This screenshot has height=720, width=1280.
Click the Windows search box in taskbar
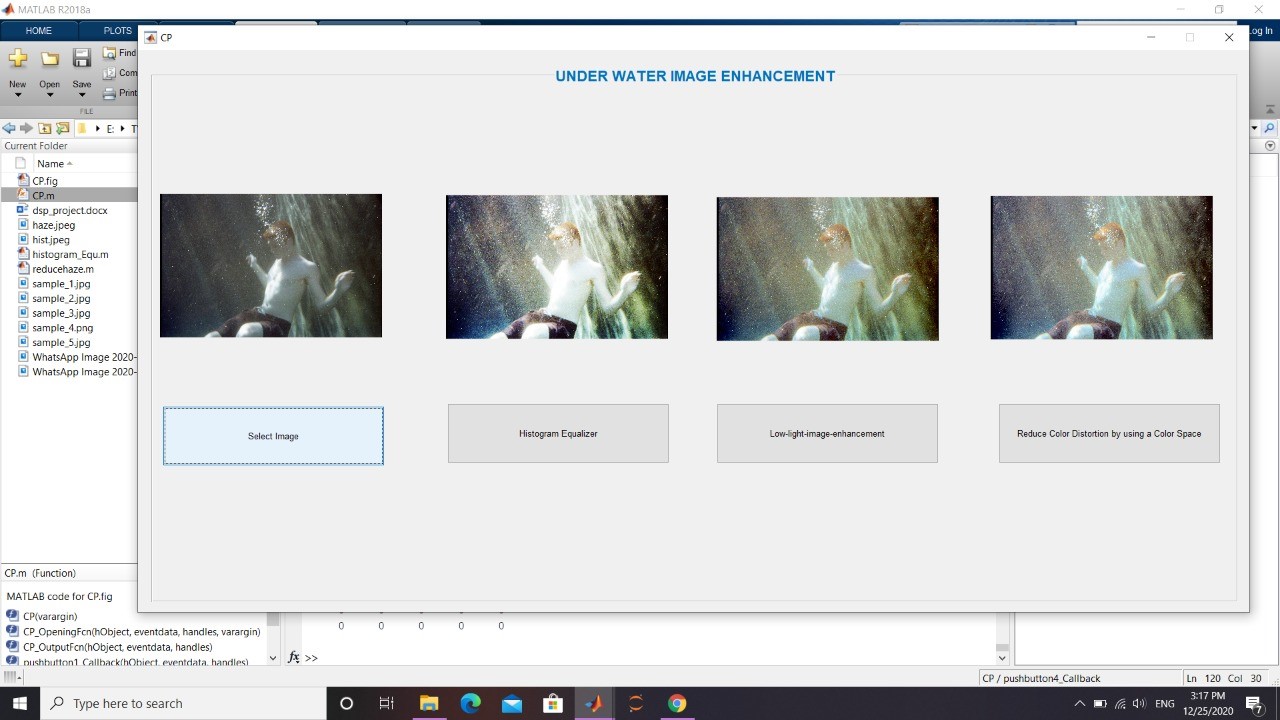[183, 703]
